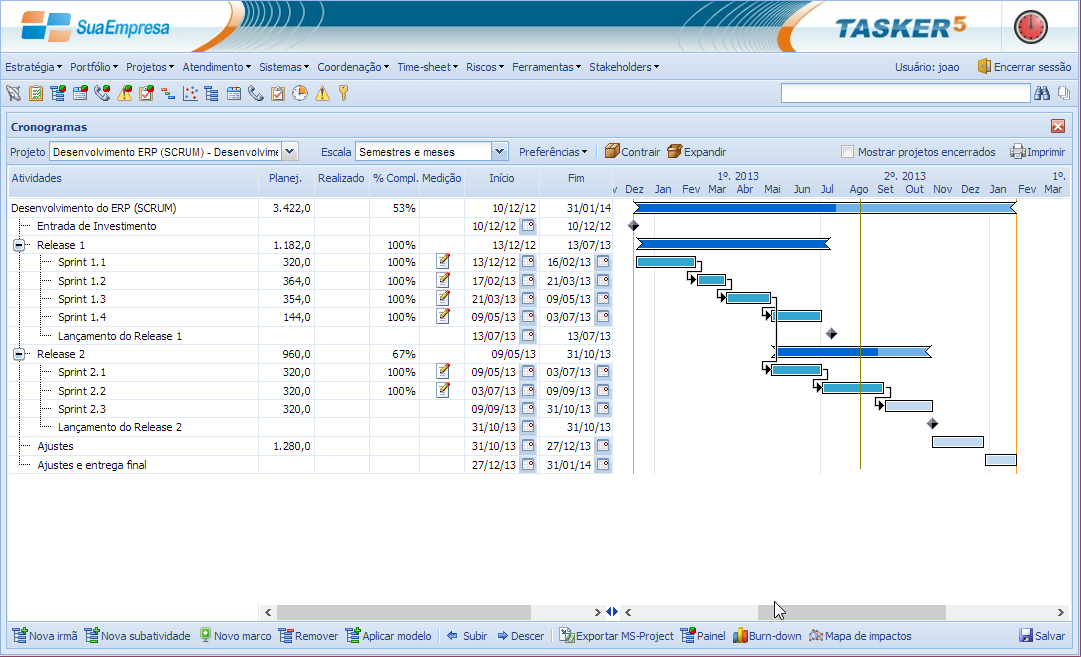Click the Nova irmã button
This screenshot has width=1081, height=657.
coord(45,636)
